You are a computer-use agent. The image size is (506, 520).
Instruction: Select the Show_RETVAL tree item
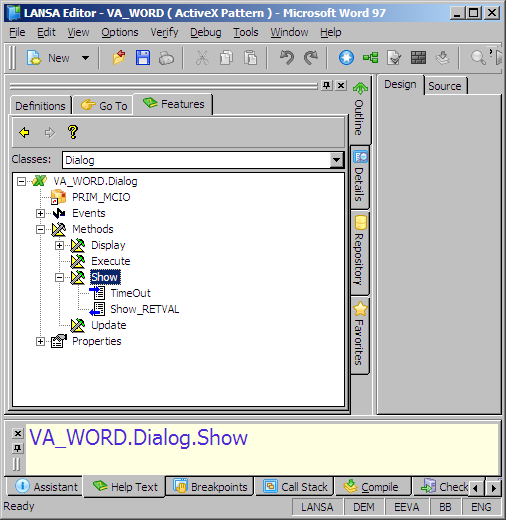145,309
